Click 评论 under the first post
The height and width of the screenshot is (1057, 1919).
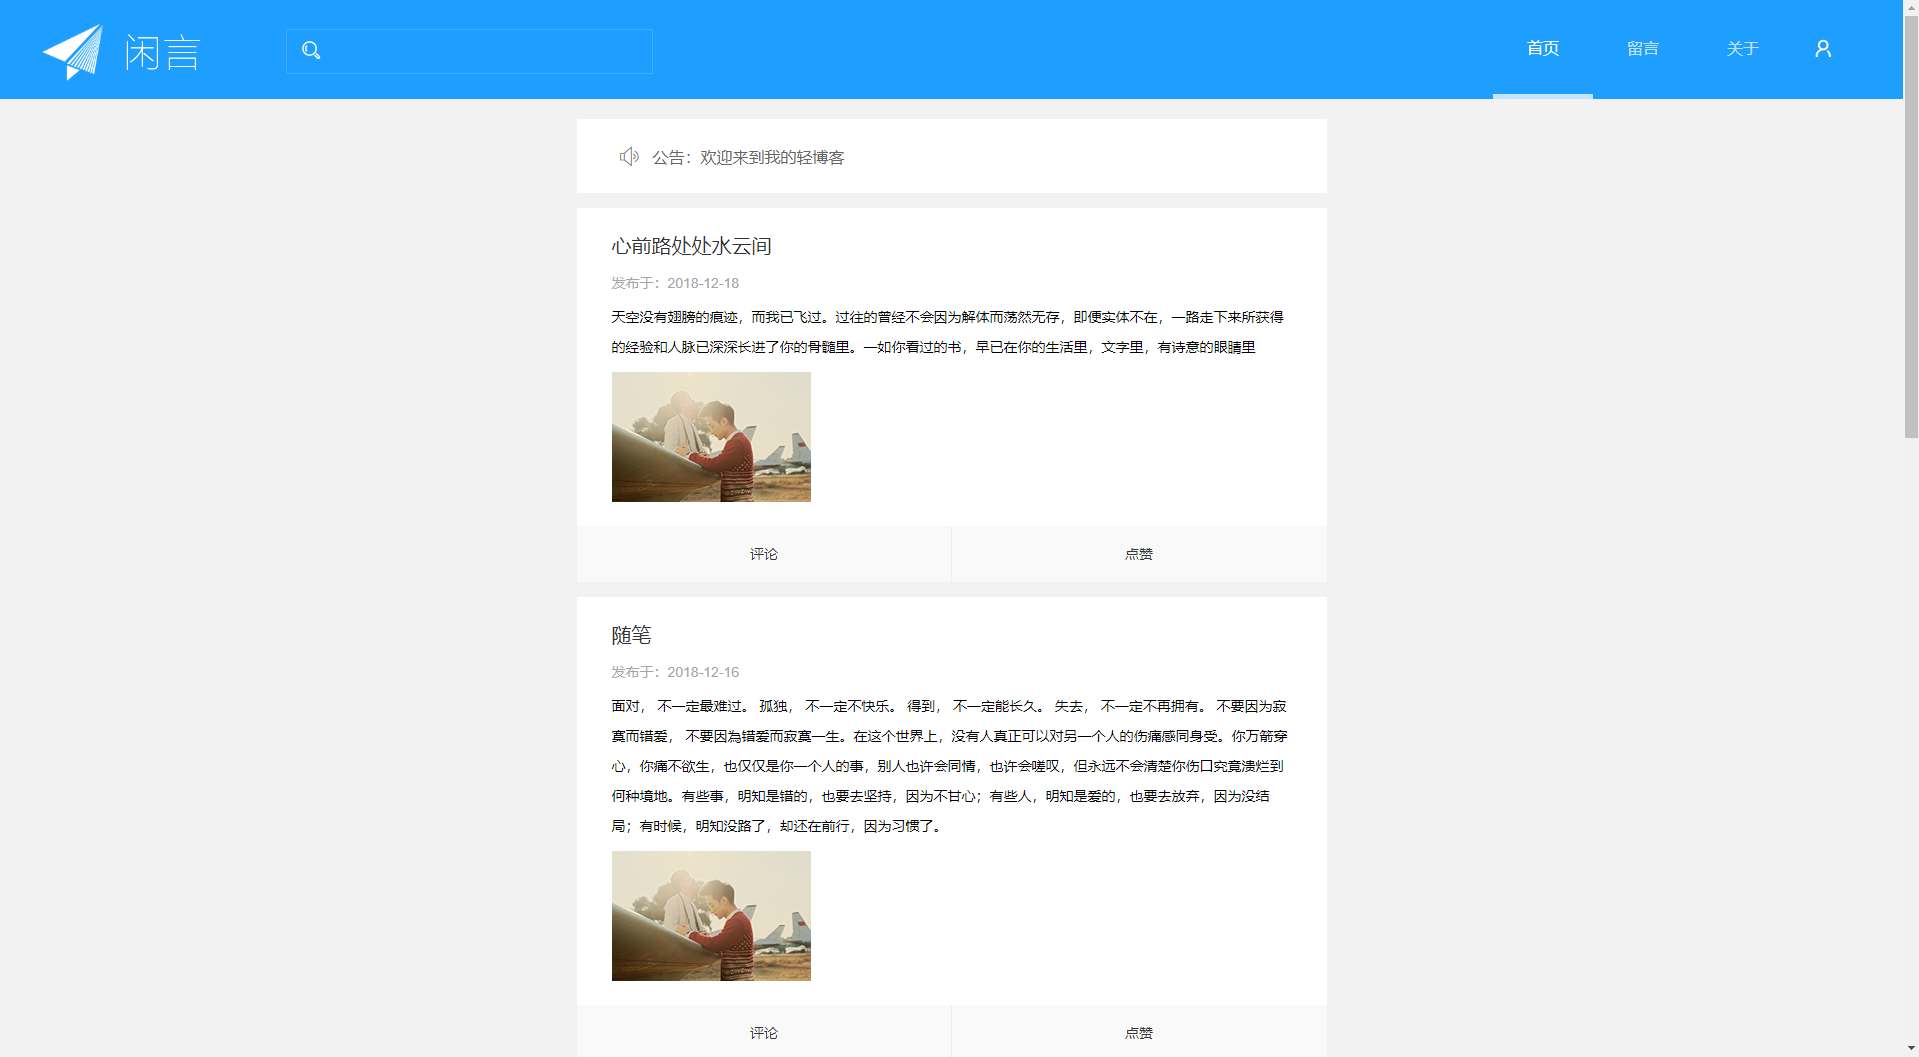[x=763, y=553]
